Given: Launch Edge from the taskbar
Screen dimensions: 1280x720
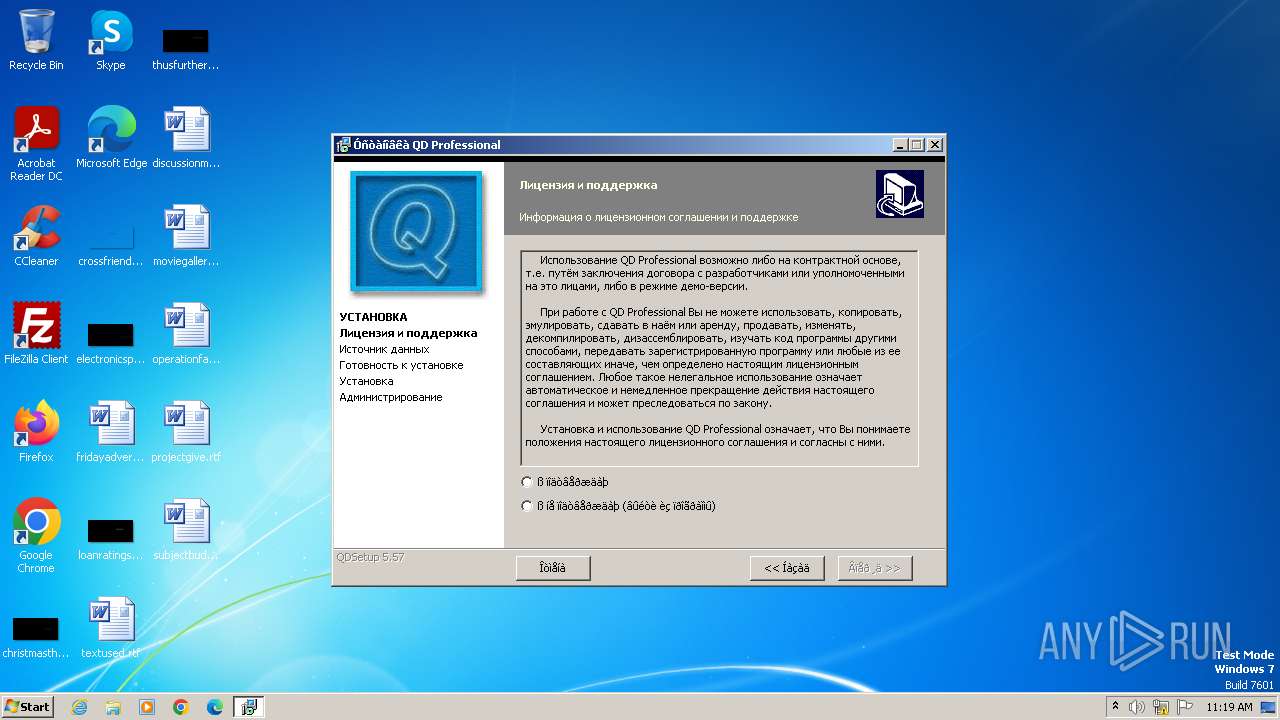Looking at the screenshot, I should pos(215,707).
